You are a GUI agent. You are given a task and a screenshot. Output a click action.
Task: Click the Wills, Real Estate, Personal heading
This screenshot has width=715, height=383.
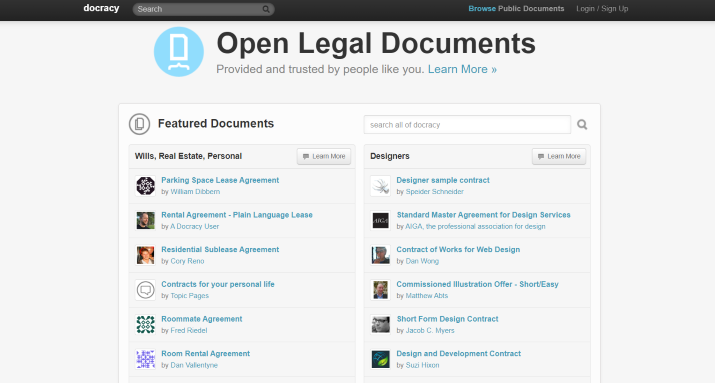tap(188, 156)
